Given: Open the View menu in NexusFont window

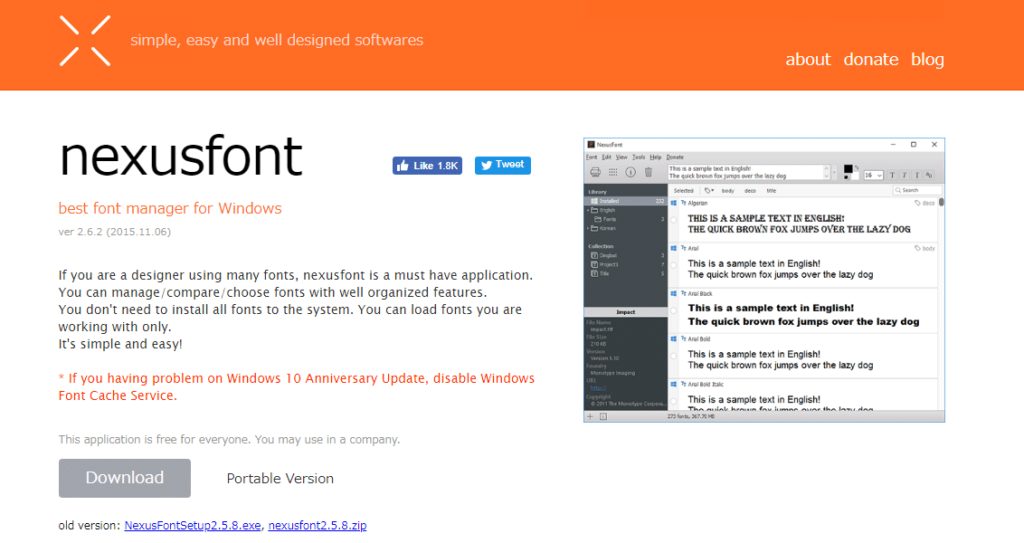Looking at the screenshot, I should point(622,157).
